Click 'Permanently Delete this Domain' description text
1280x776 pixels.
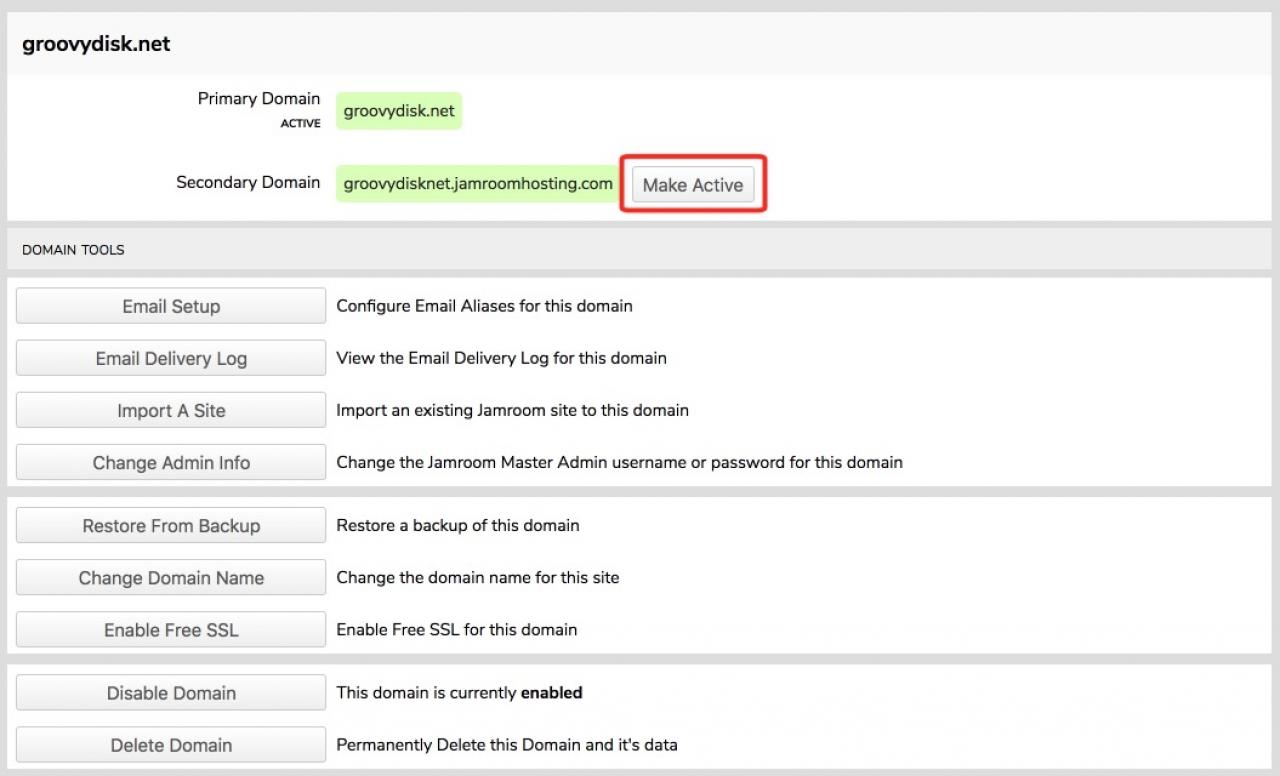[x=506, y=745]
